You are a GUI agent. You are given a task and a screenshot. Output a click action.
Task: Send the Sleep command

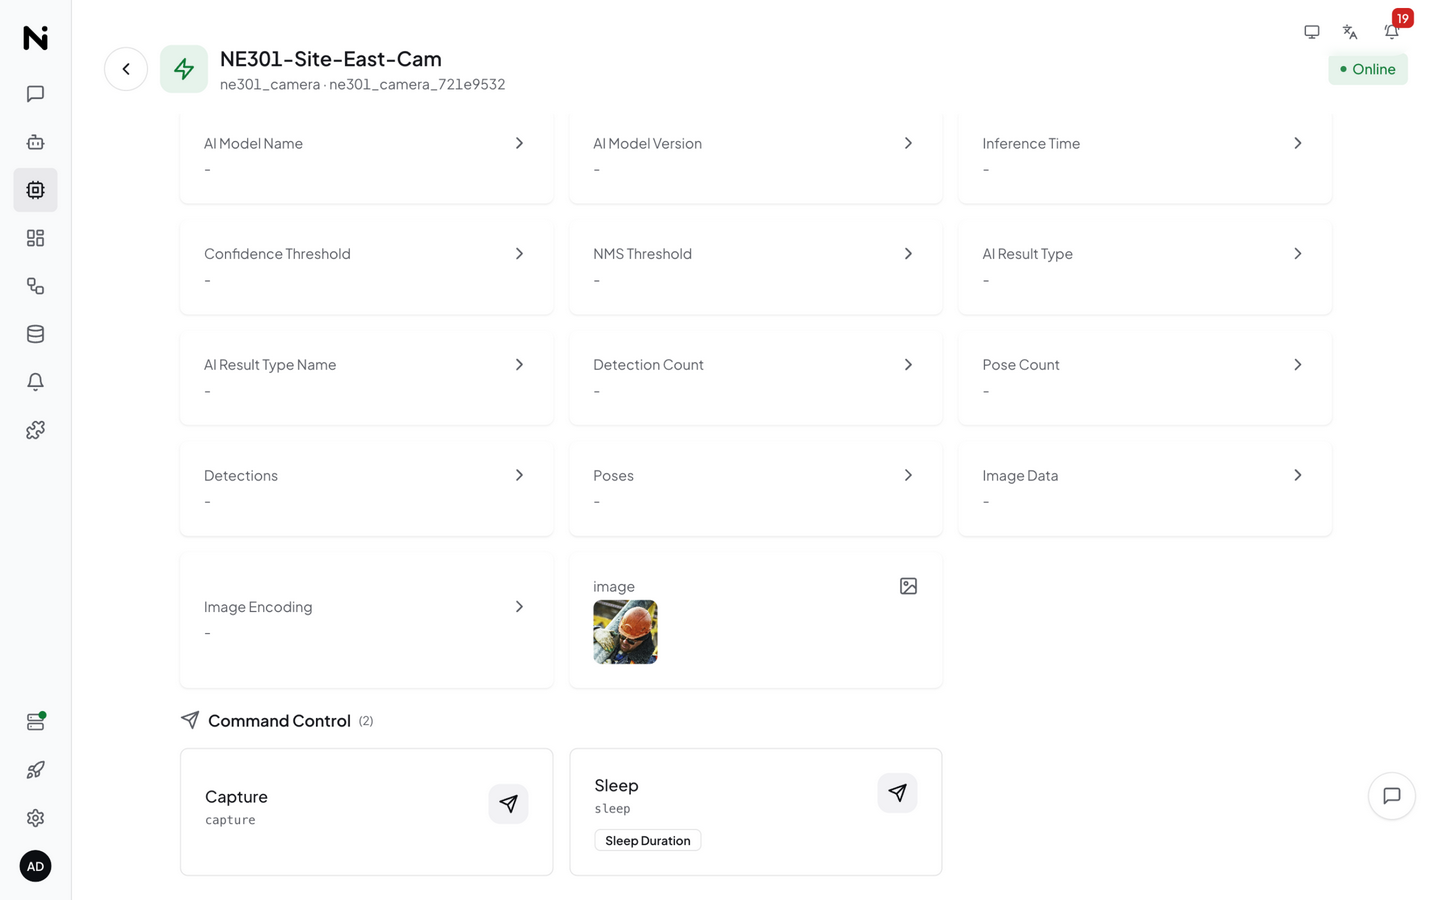click(x=897, y=793)
